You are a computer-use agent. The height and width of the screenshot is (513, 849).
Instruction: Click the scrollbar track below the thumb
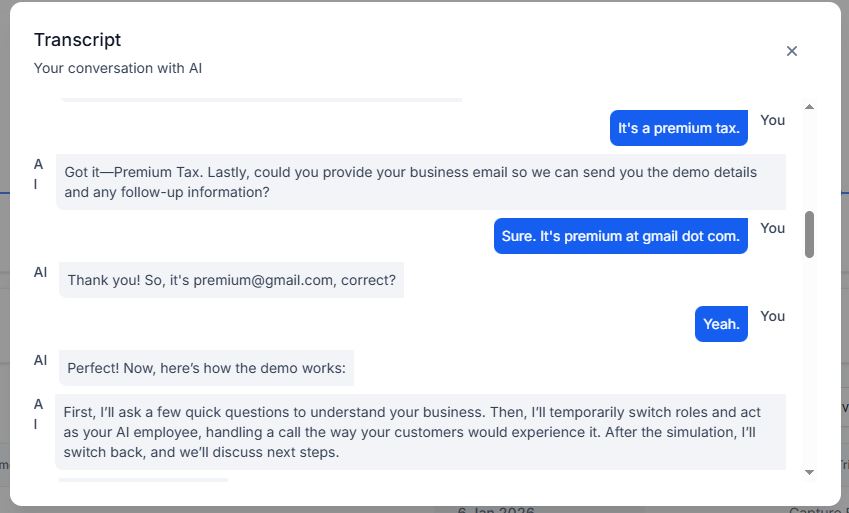[x=809, y=363]
